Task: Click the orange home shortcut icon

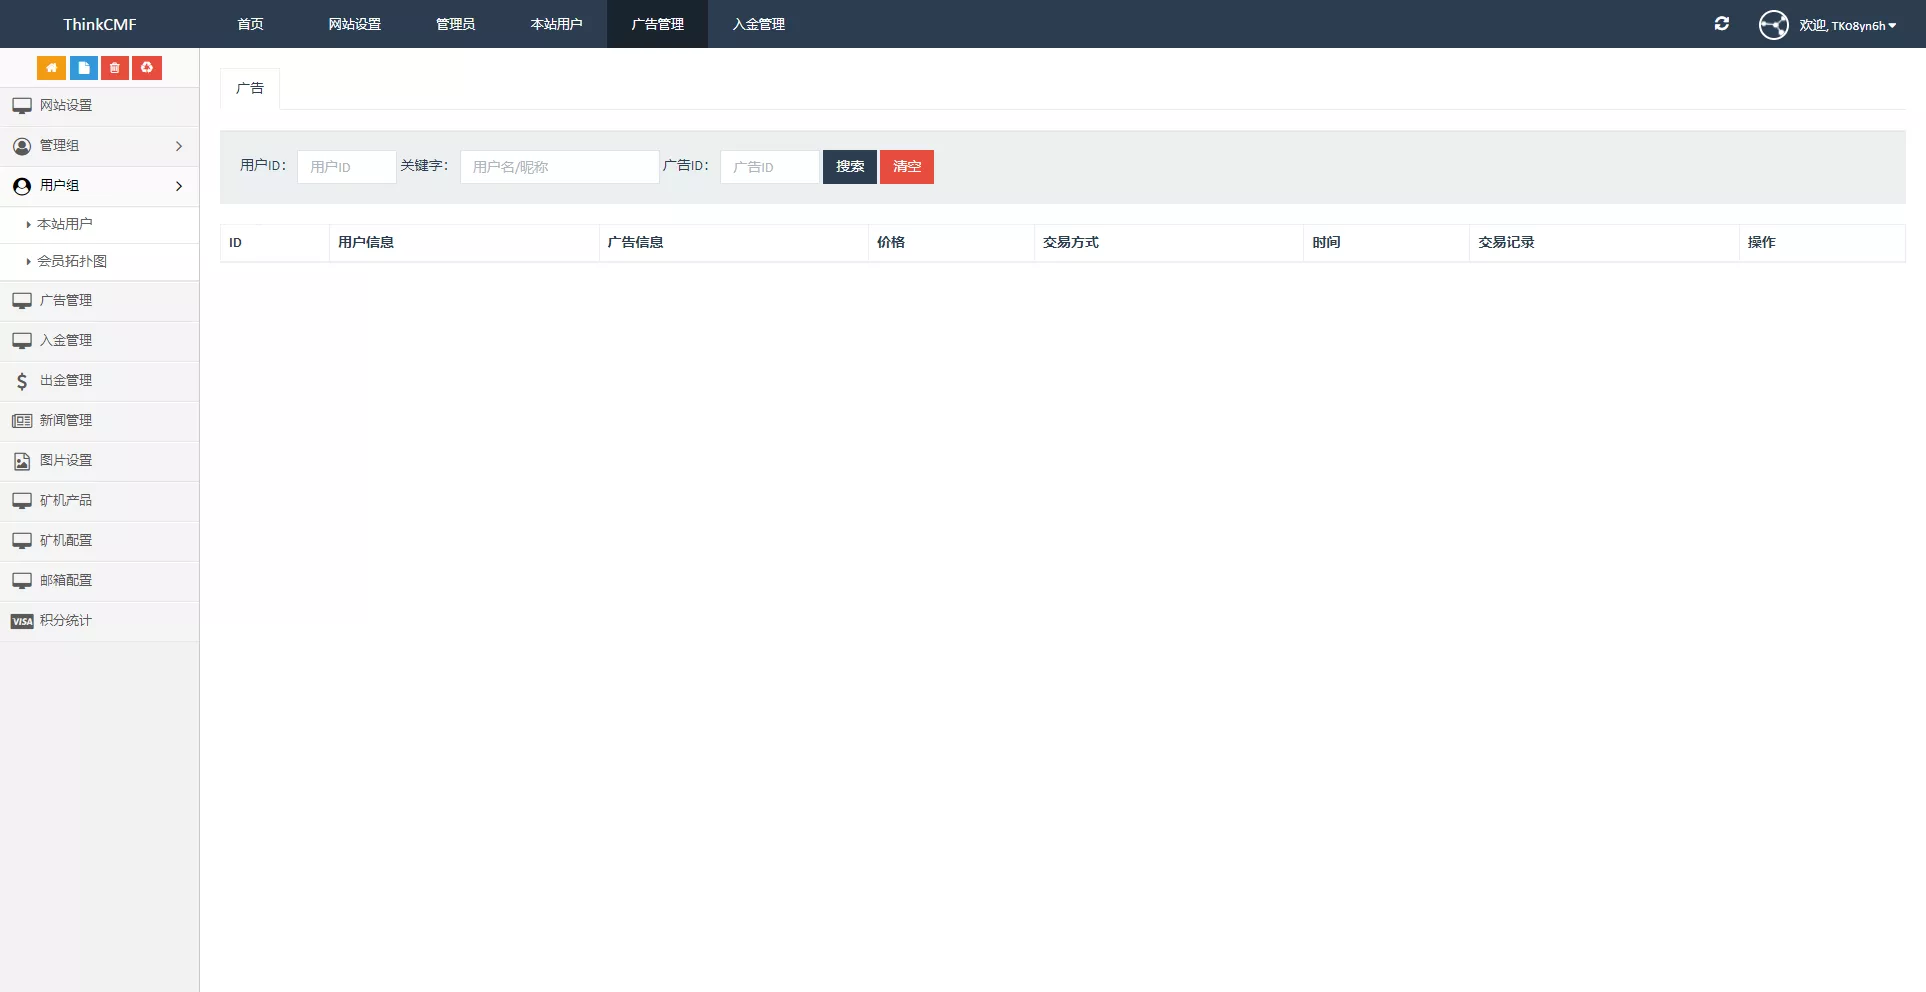Action: click(x=51, y=68)
